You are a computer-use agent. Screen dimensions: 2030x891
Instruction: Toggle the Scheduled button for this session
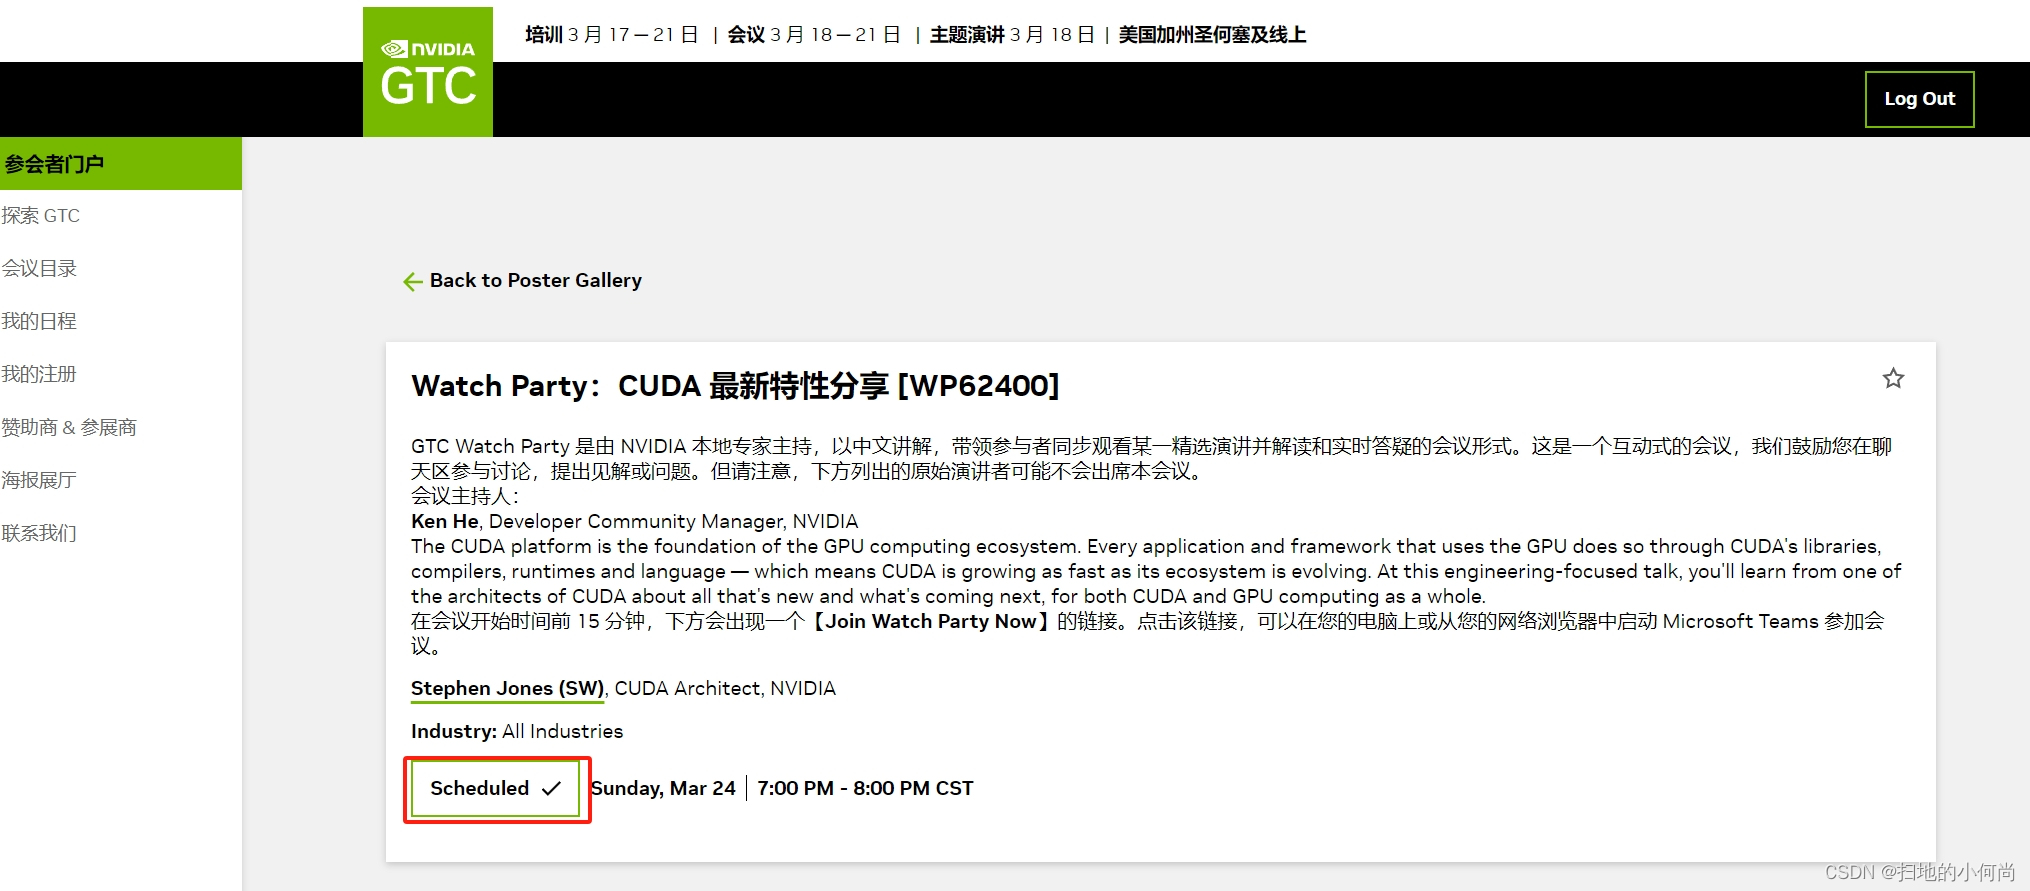click(495, 788)
